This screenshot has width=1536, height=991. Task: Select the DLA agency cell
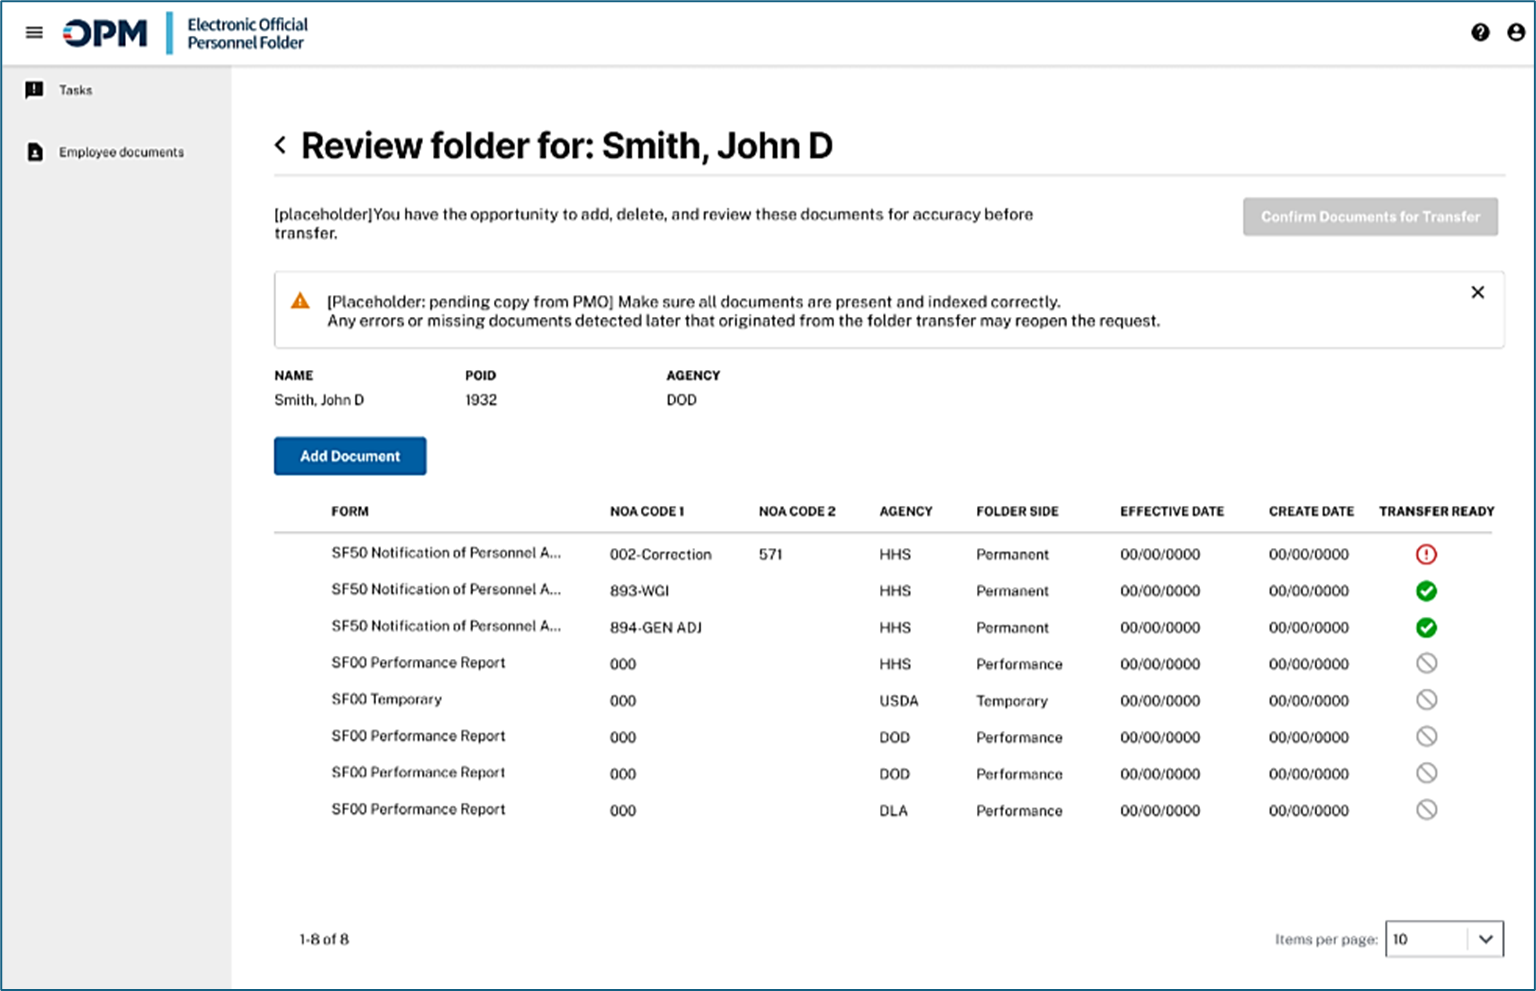click(x=893, y=811)
